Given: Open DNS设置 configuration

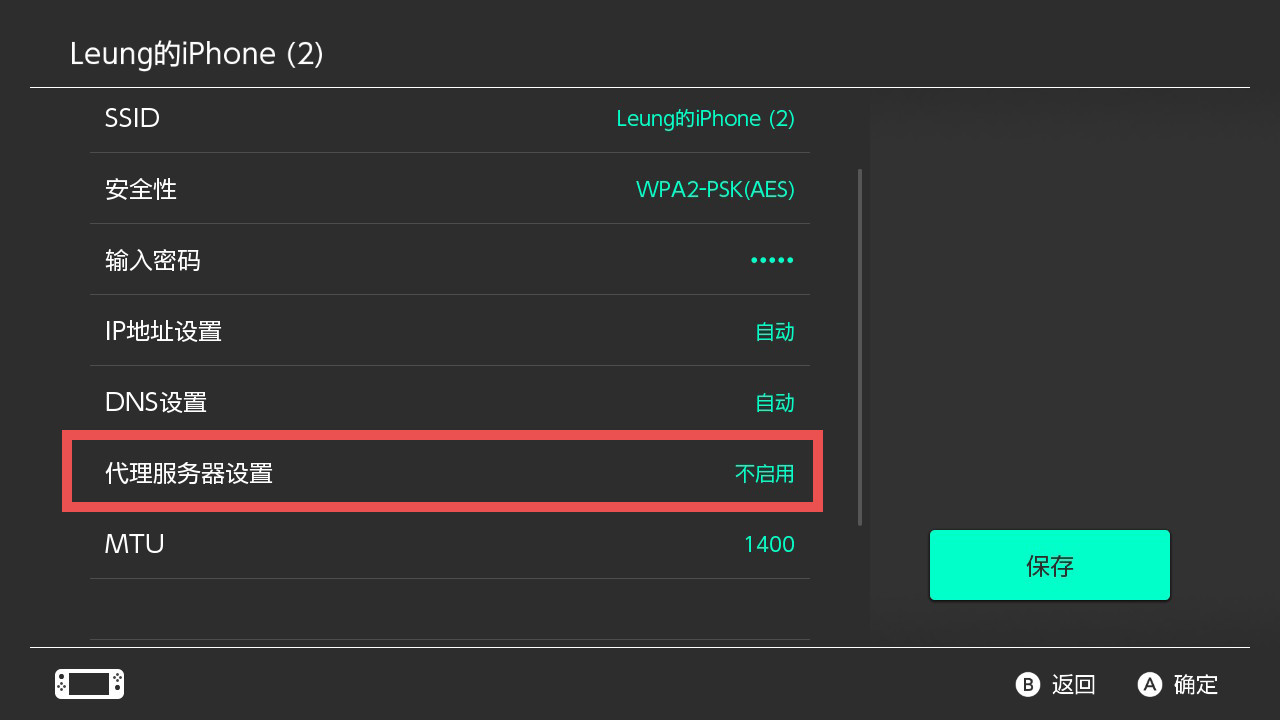Looking at the screenshot, I should 450,402.
